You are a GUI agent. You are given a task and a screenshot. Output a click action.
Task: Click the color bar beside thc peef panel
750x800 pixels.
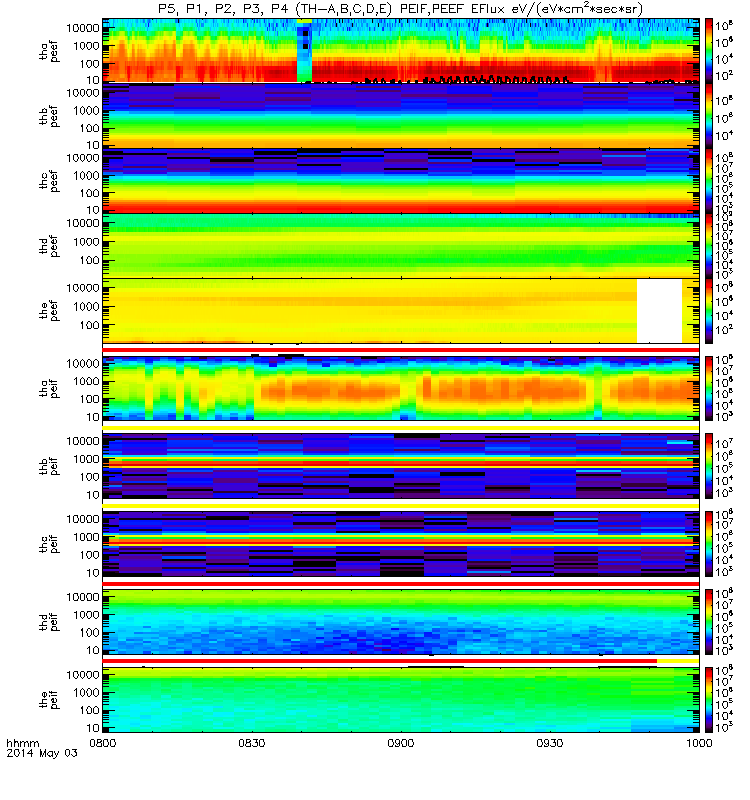(x=709, y=181)
